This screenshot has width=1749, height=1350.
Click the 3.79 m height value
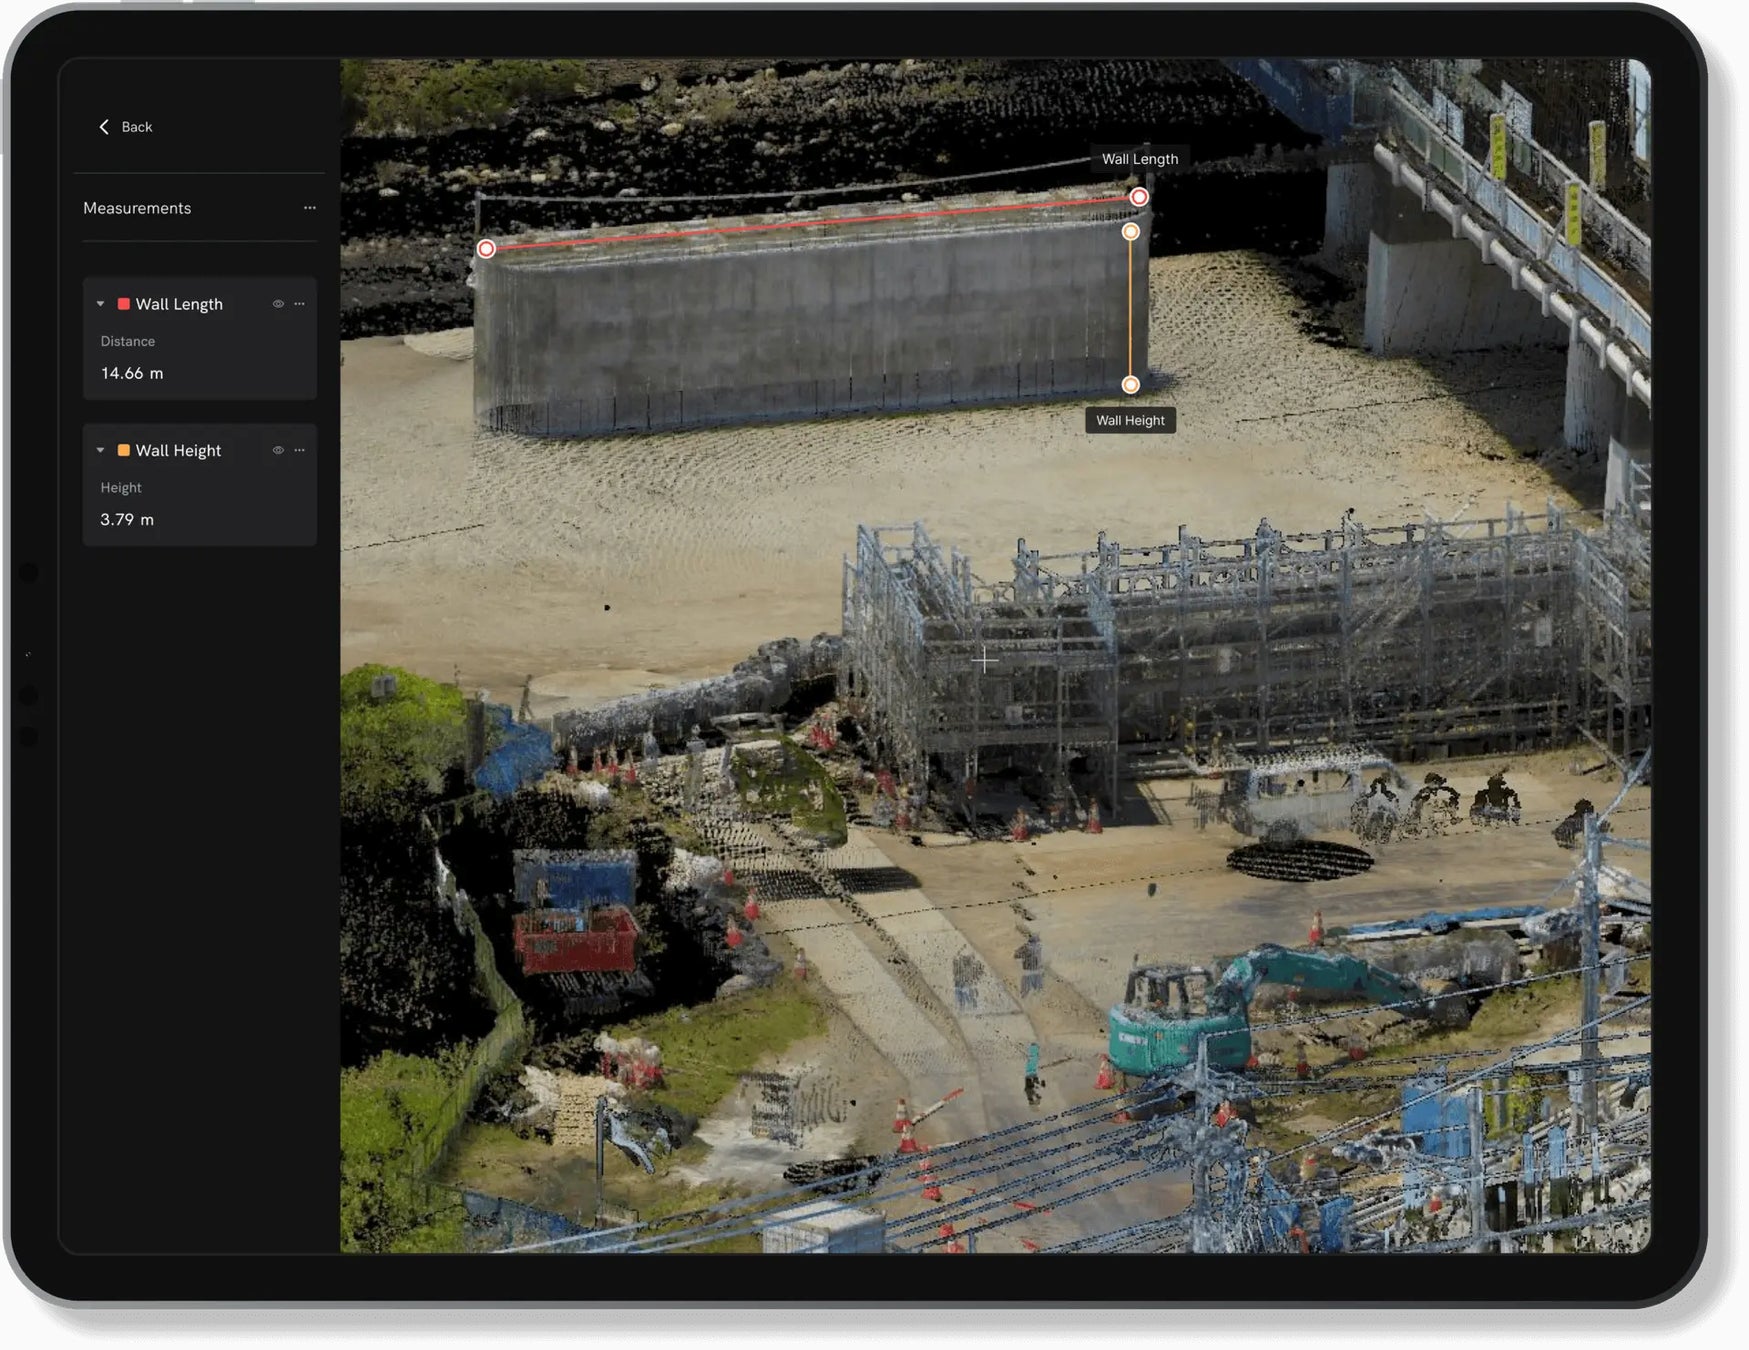coord(127,519)
